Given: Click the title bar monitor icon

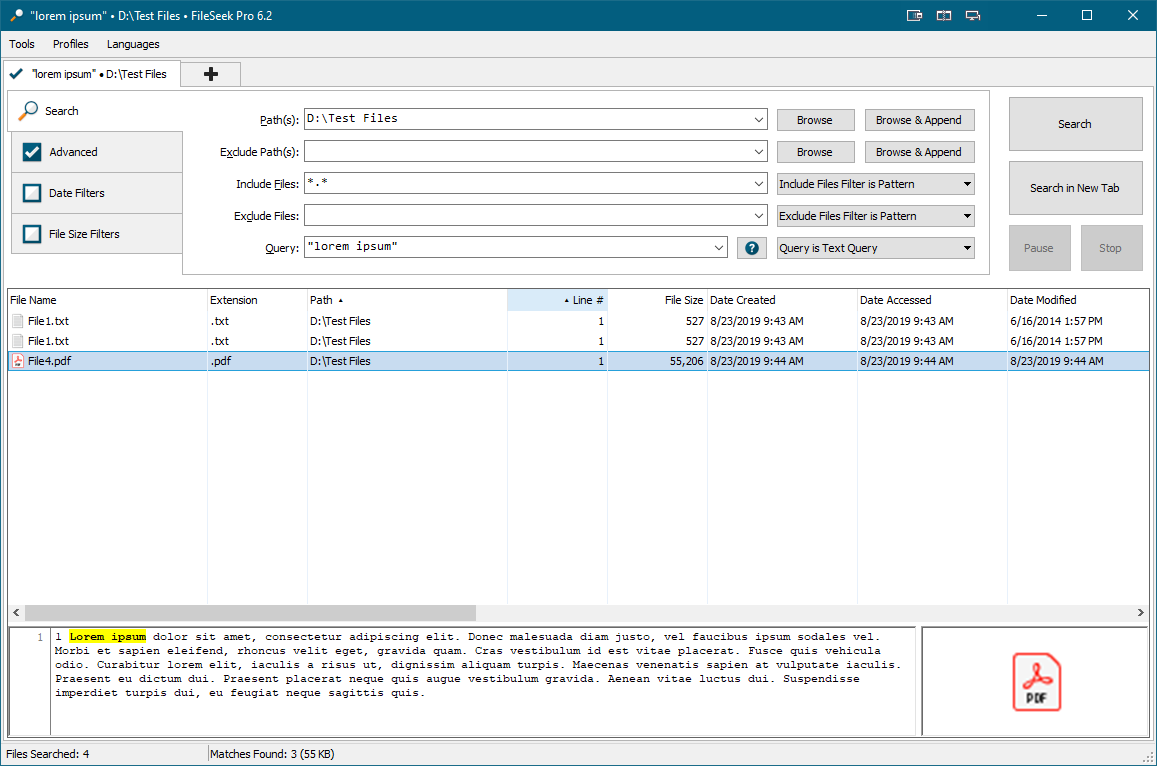Looking at the screenshot, I should (x=972, y=15).
